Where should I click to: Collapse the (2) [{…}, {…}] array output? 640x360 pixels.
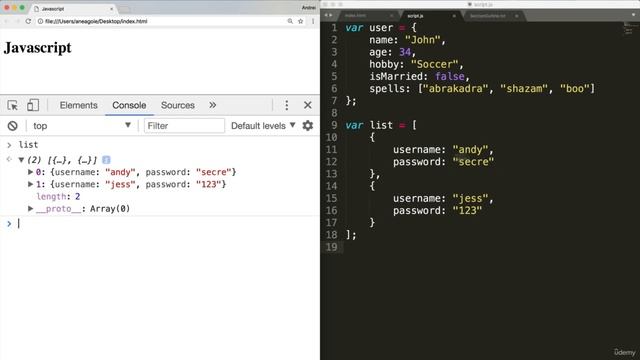(21, 160)
